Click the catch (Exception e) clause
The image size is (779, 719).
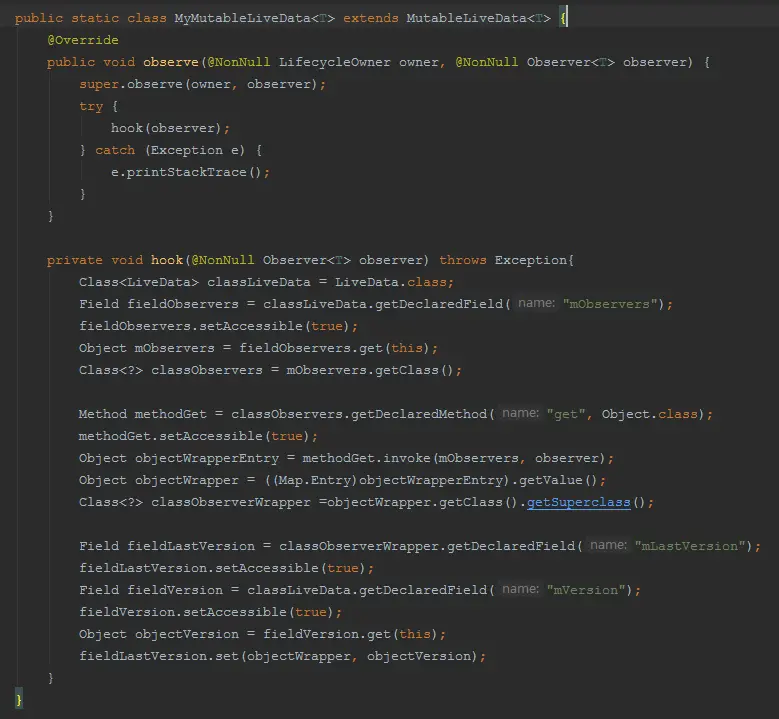[x=170, y=151]
